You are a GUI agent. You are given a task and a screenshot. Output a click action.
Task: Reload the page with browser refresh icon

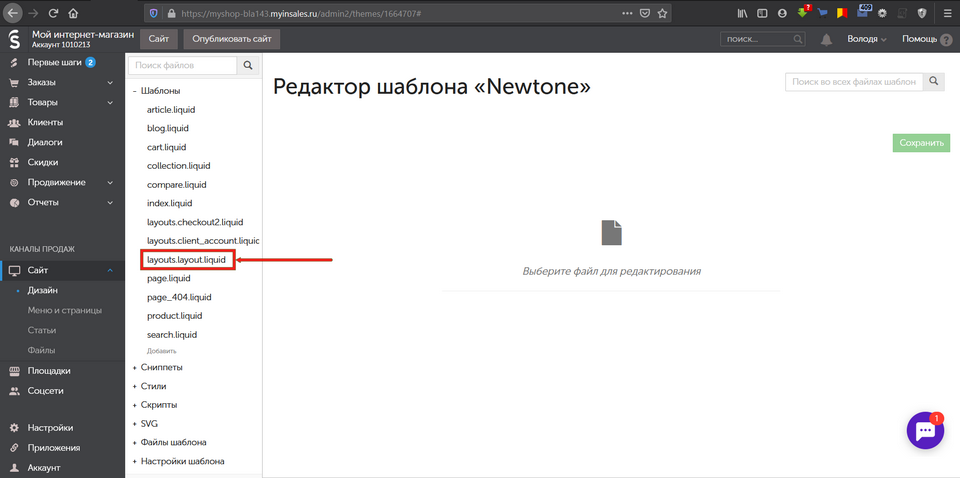tap(53, 13)
